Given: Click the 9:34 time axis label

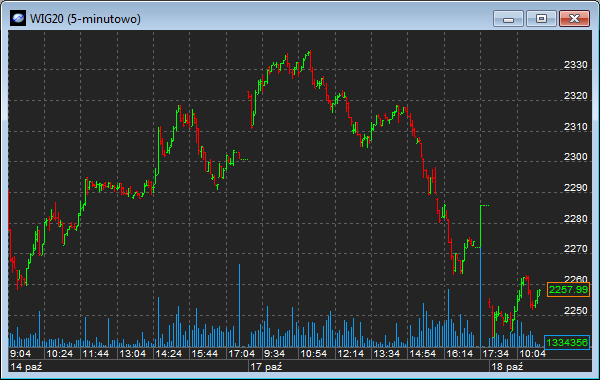Looking at the screenshot, I should (274, 354).
